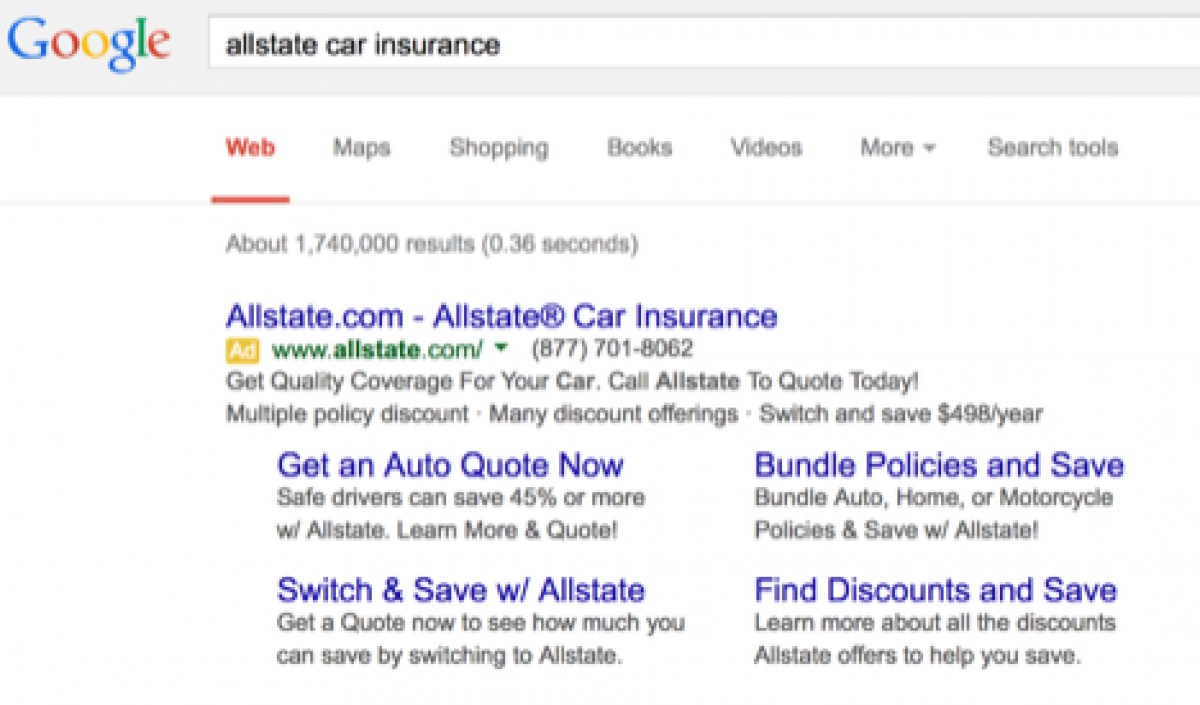1200x705 pixels.
Task: Click the www.allstate.com/ green URL
Action: (378, 350)
